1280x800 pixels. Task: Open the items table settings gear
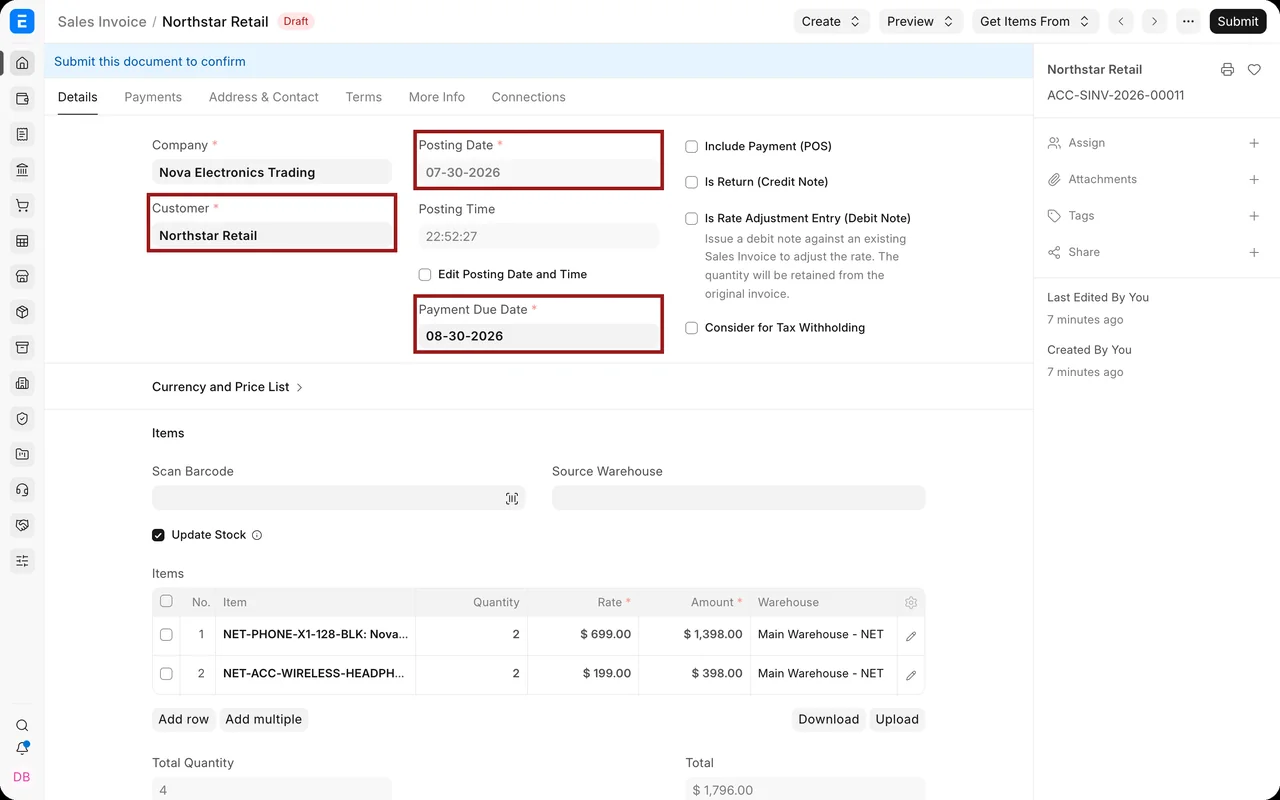tap(911, 603)
